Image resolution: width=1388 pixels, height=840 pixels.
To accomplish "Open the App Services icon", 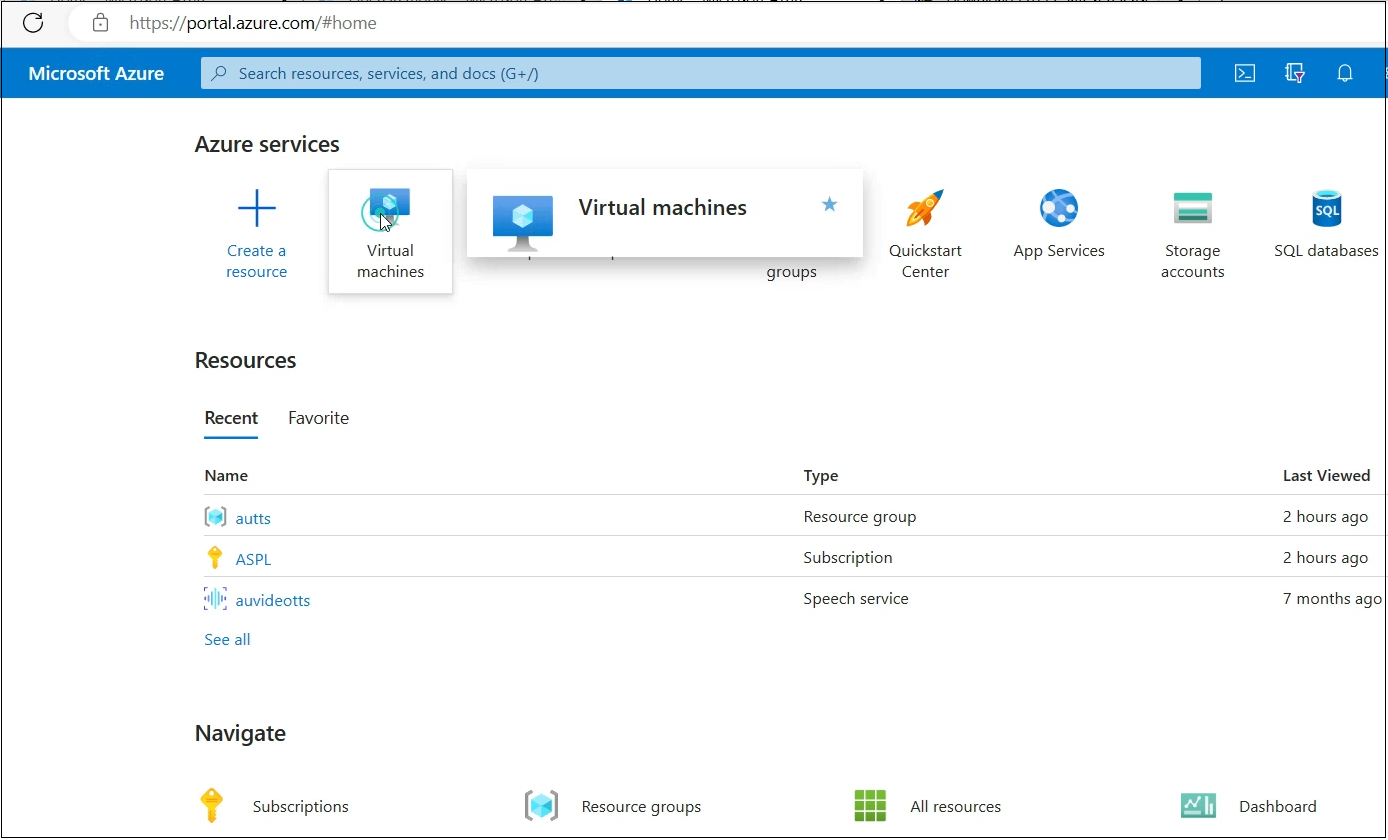I will 1059,208.
